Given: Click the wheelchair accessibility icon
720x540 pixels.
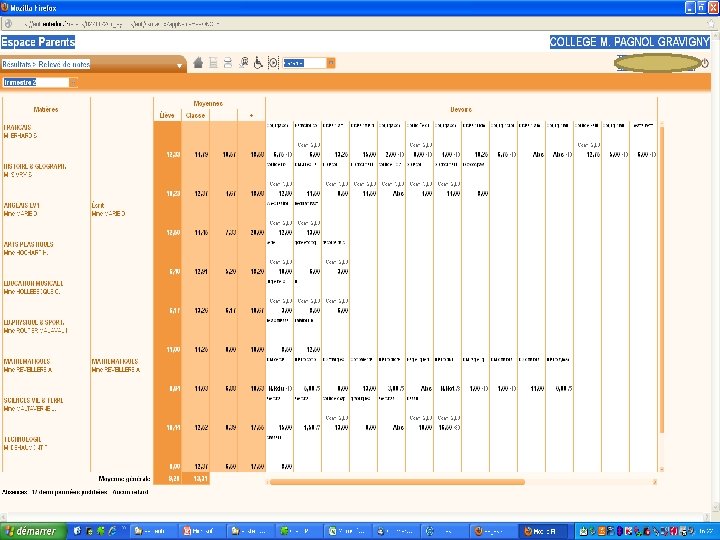Looking at the screenshot, I should pyautogui.click(x=258, y=63).
